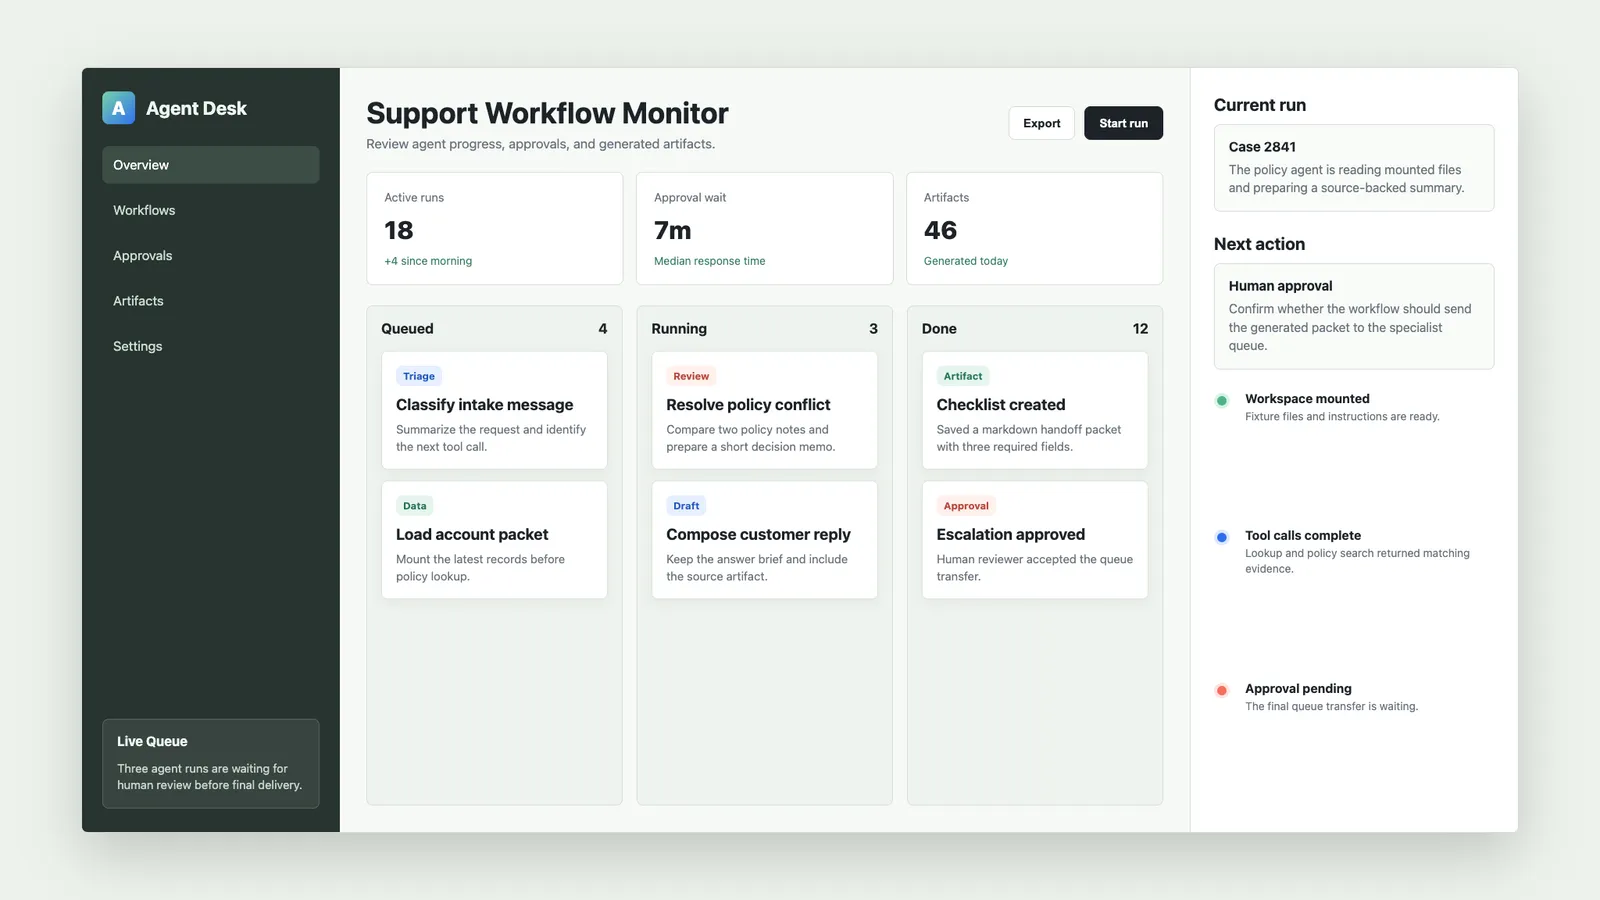Click the Done column header
Viewport: 1600px width, 900px height.
(x=939, y=329)
